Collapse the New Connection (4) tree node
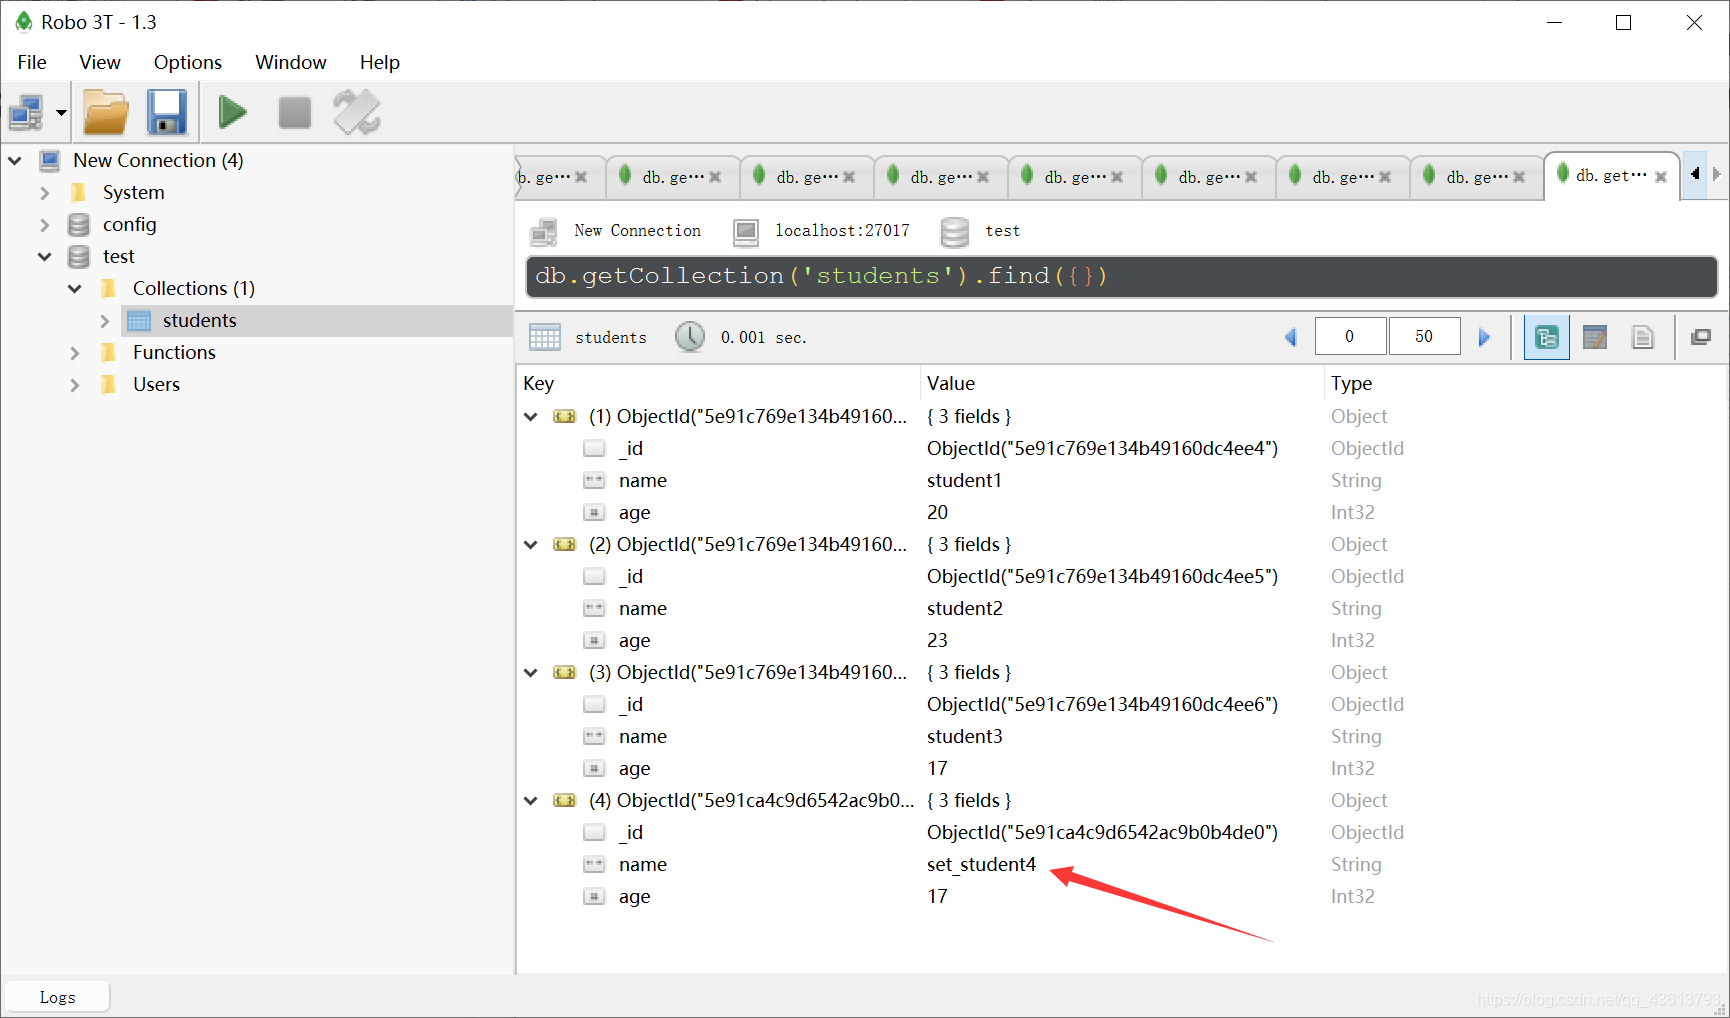The width and height of the screenshot is (1730, 1018). point(15,160)
